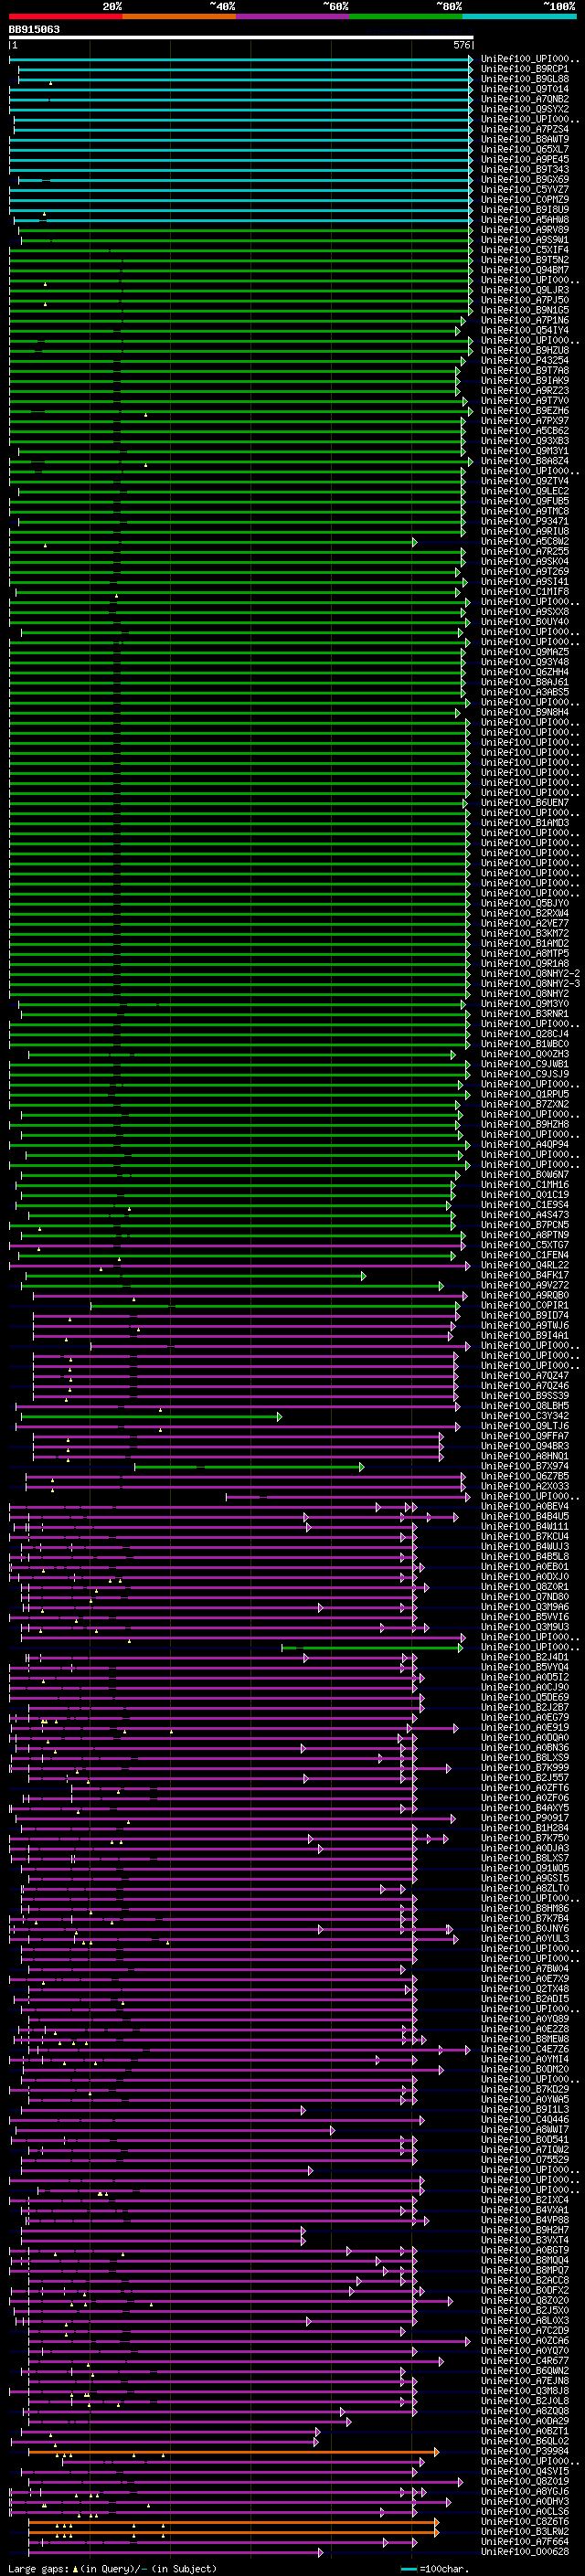Select hit label UniRef100_C4E7Z6
The height and width of the screenshot is (2576, 585).
524,2049
